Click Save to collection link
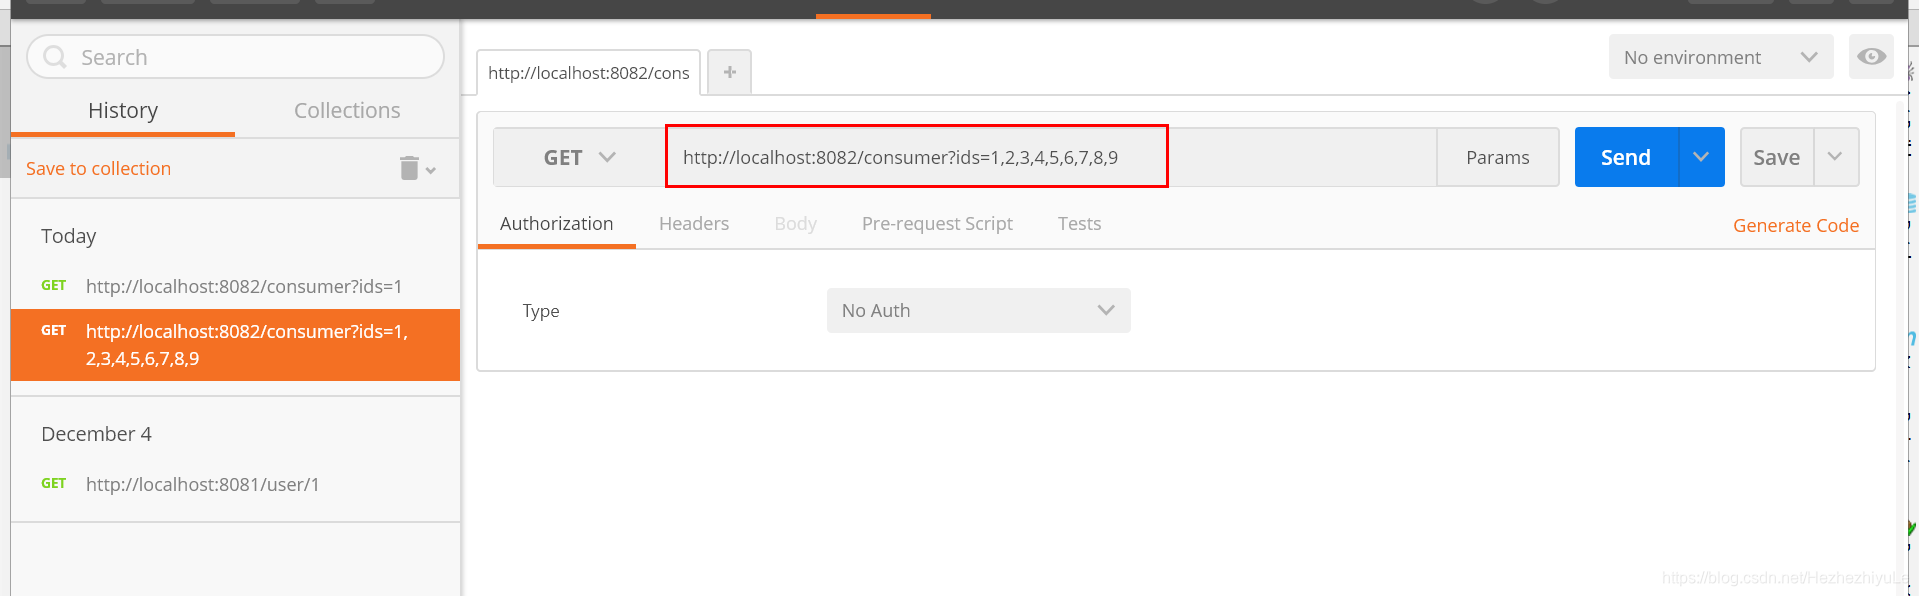1919x596 pixels. pyautogui.click(x=98, y=169)
